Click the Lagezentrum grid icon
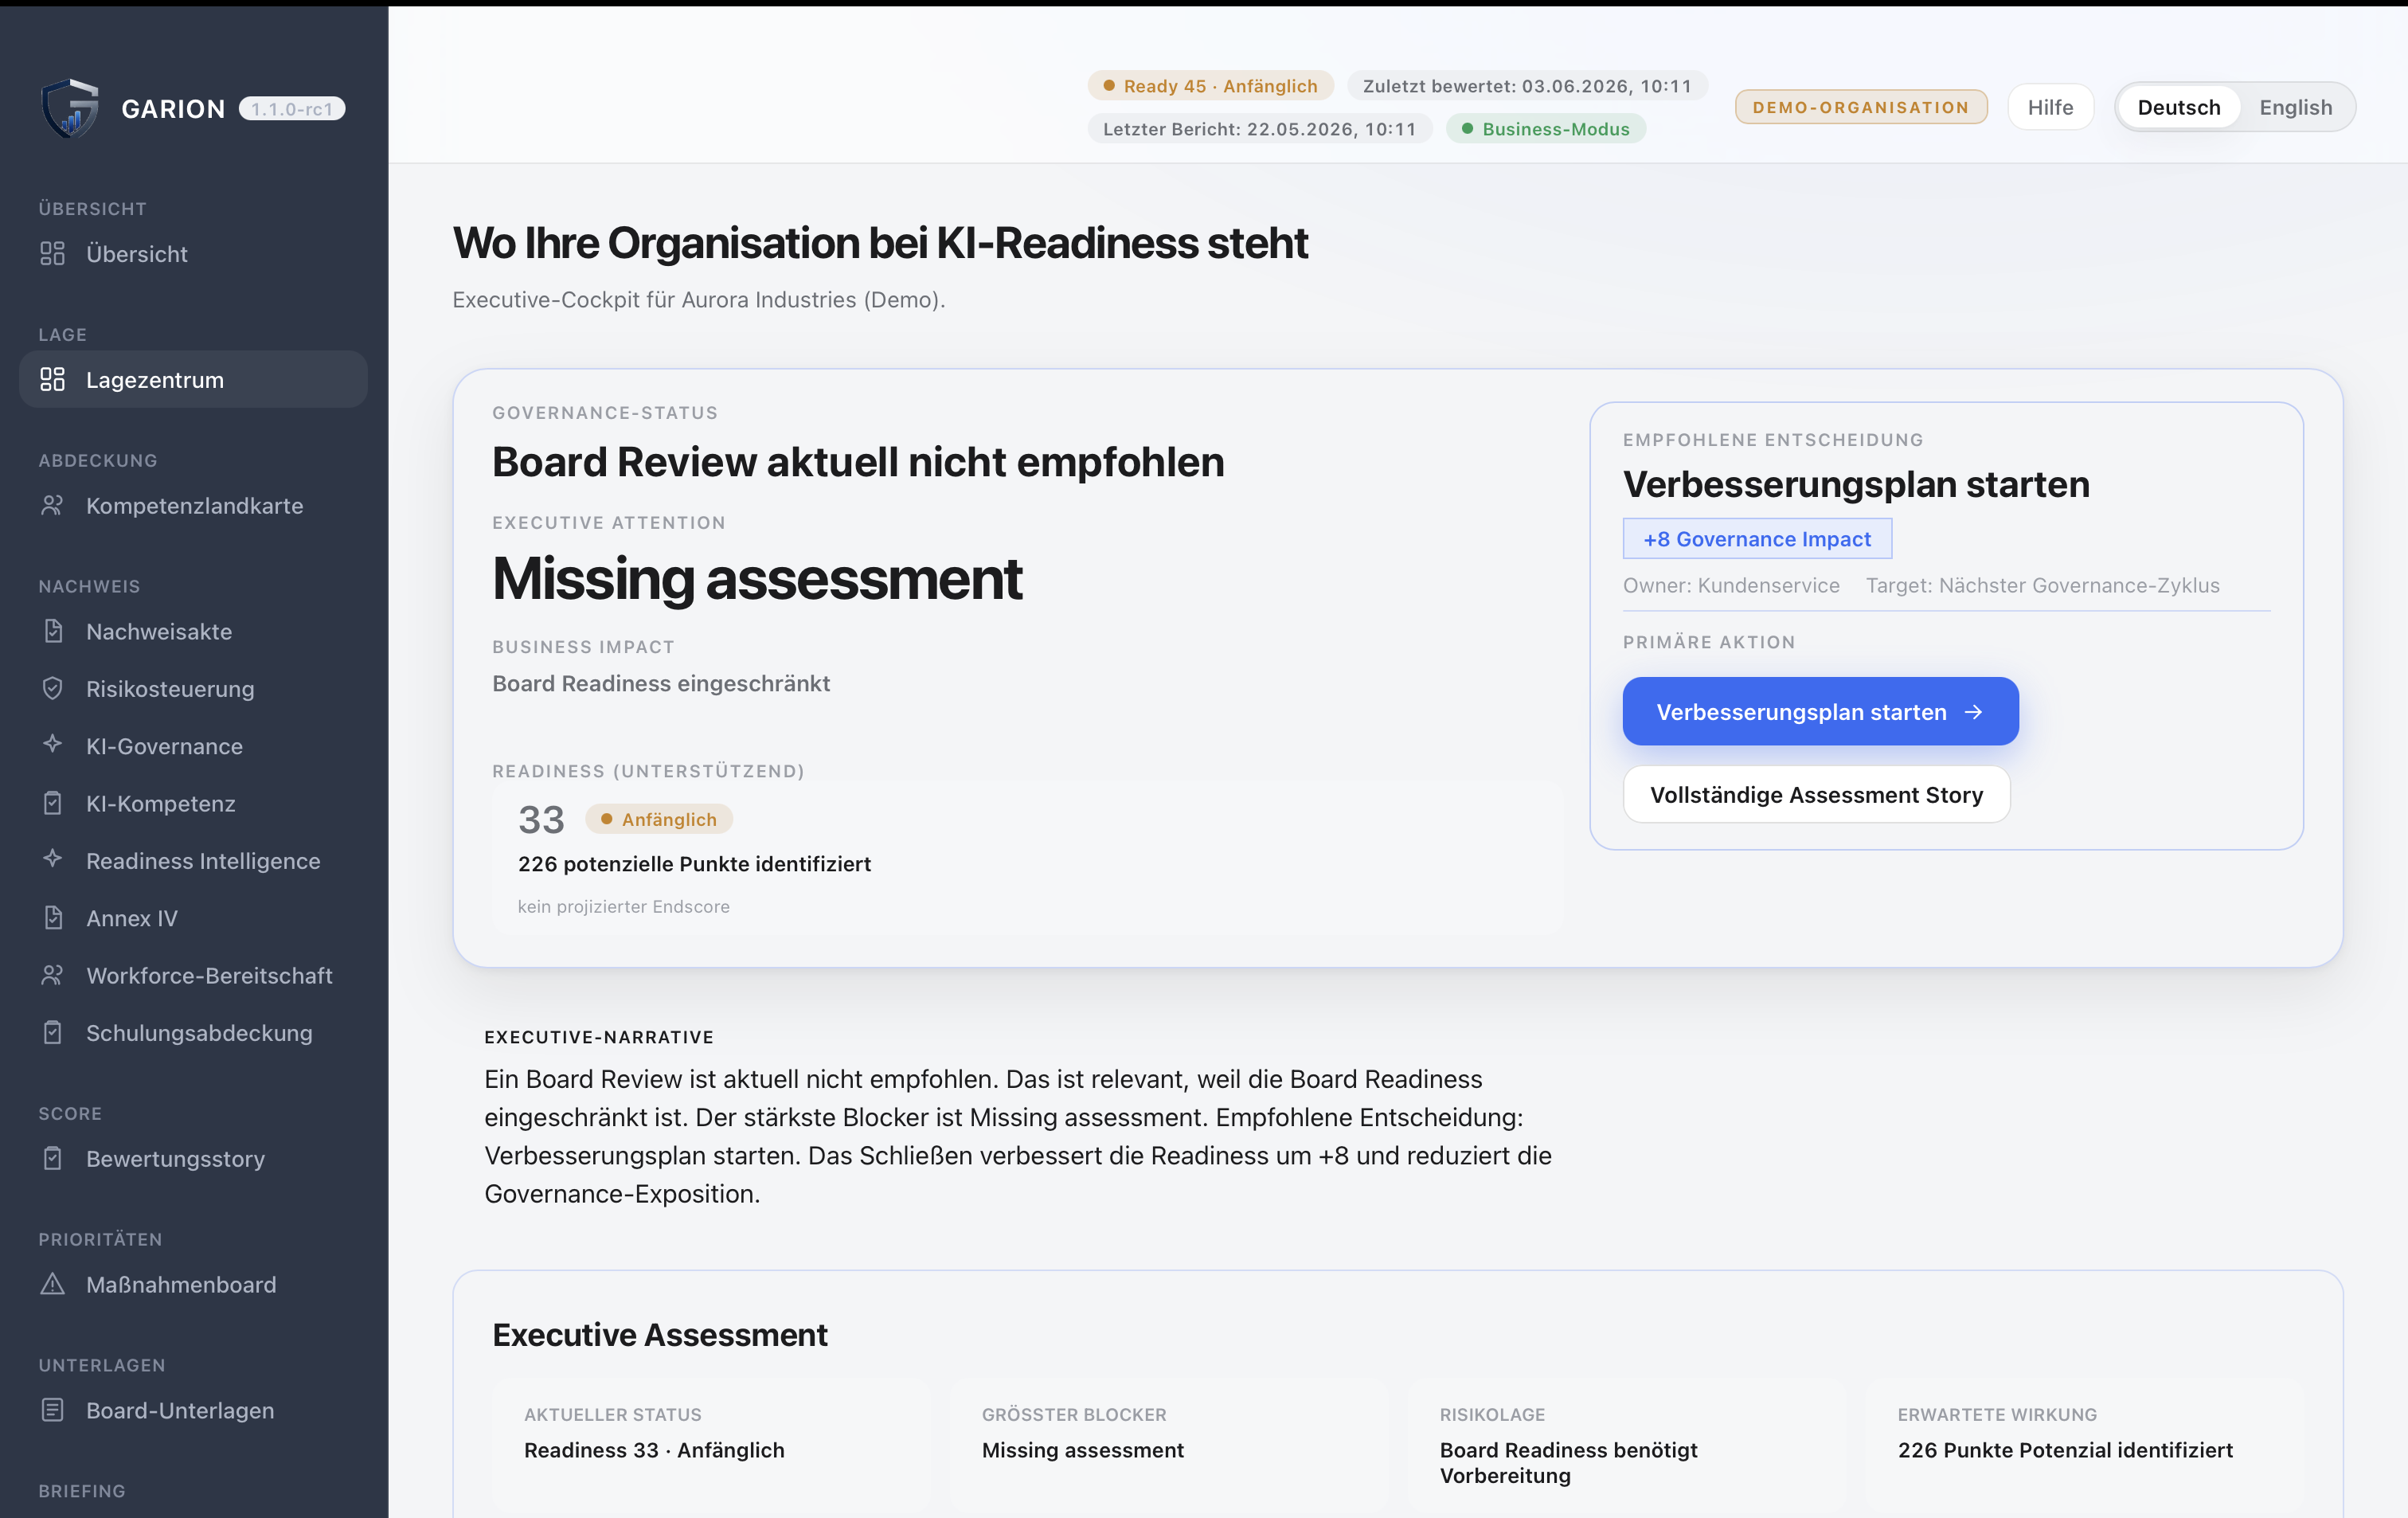The height and width of the screenshot is (1518, 2408). (x=52, y=380)
